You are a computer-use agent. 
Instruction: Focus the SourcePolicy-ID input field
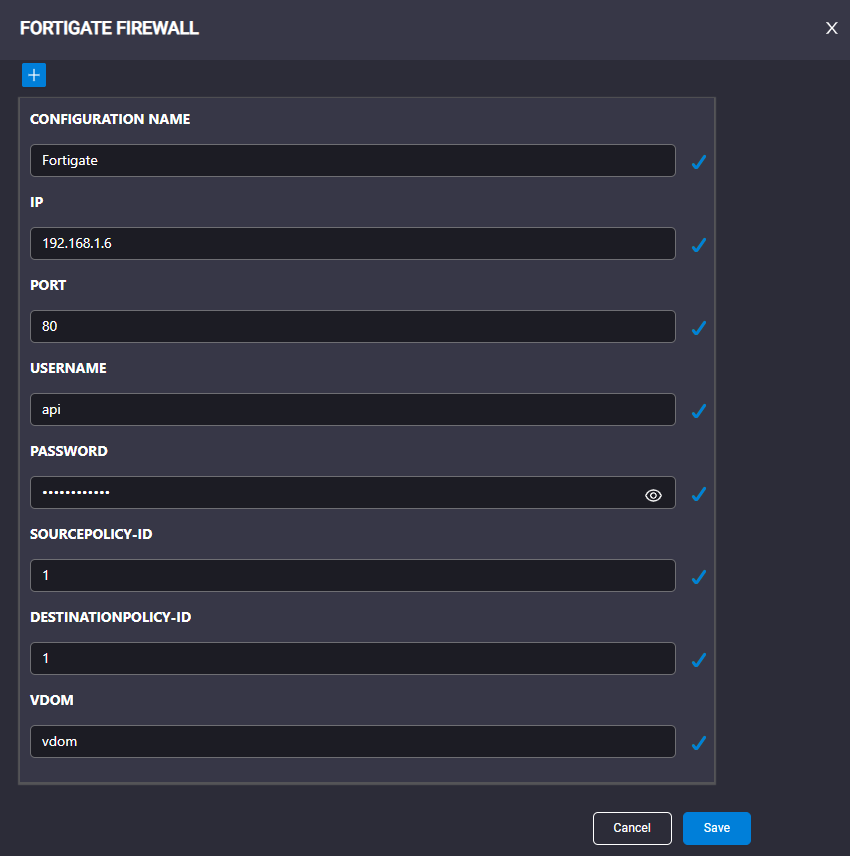(x=353, y=575)
